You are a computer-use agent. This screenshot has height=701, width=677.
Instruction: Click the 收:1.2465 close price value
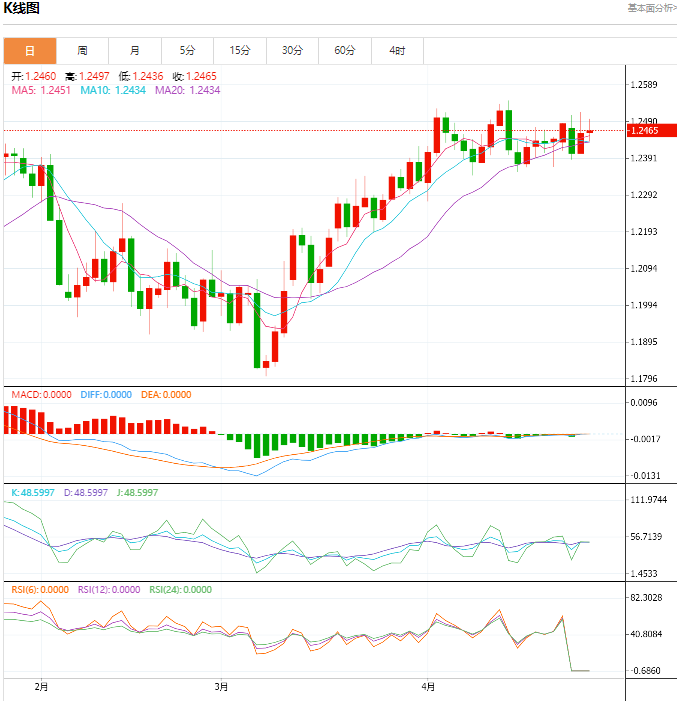tap(195, 76)
